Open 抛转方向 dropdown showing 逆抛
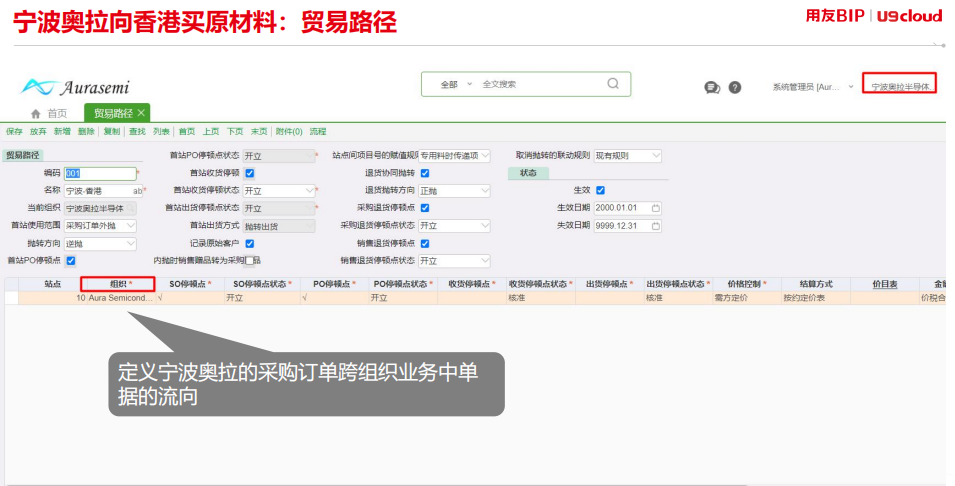The image size is (955, 486). pyautogui.click(x=100, y=244)
